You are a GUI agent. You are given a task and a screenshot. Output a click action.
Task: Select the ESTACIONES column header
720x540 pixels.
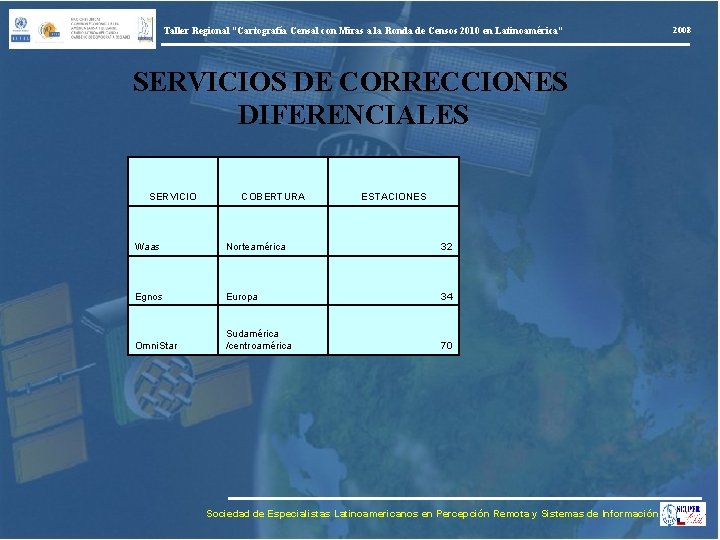(x=394, y=182)
